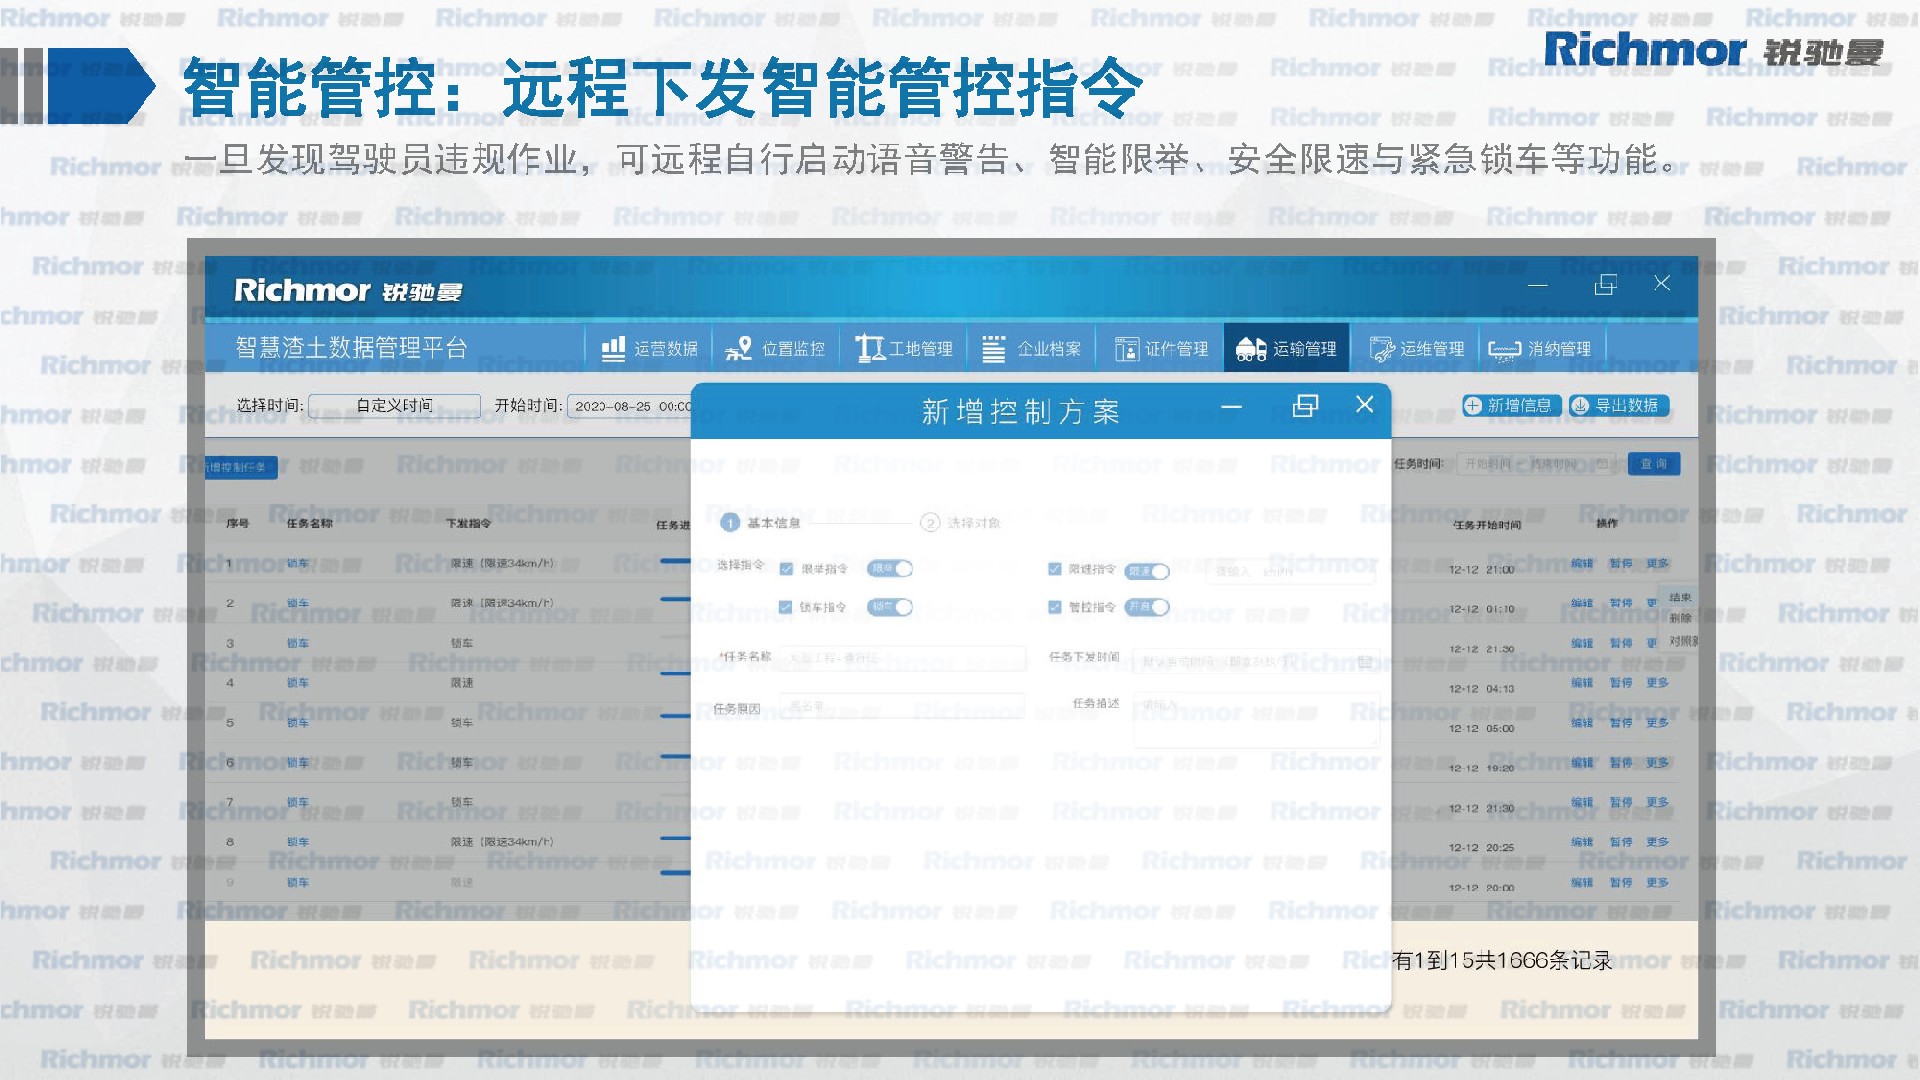Restore the main Richmor platform window
1920x1080 pixels.
click(x=1605, y=285)
